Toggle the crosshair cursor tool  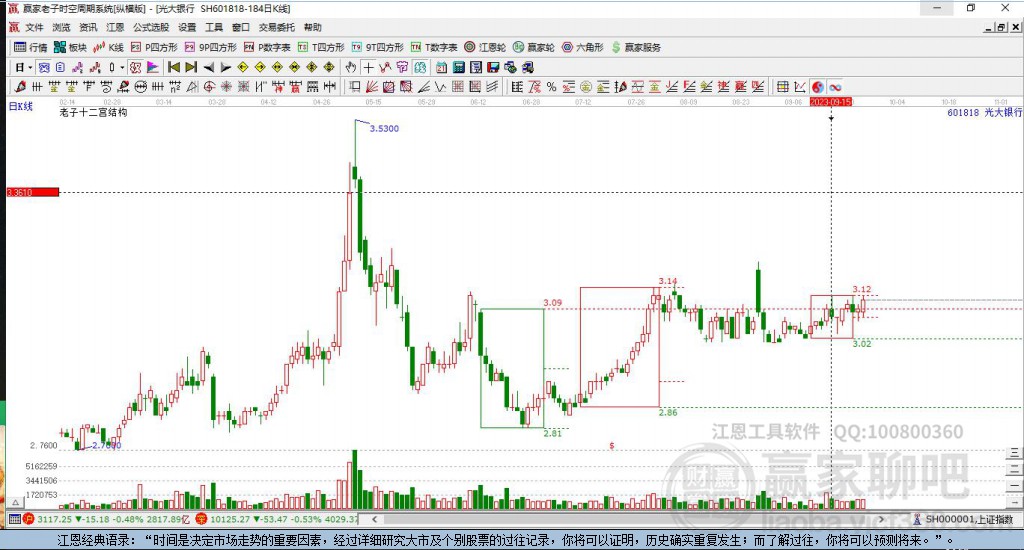[368, 67]
